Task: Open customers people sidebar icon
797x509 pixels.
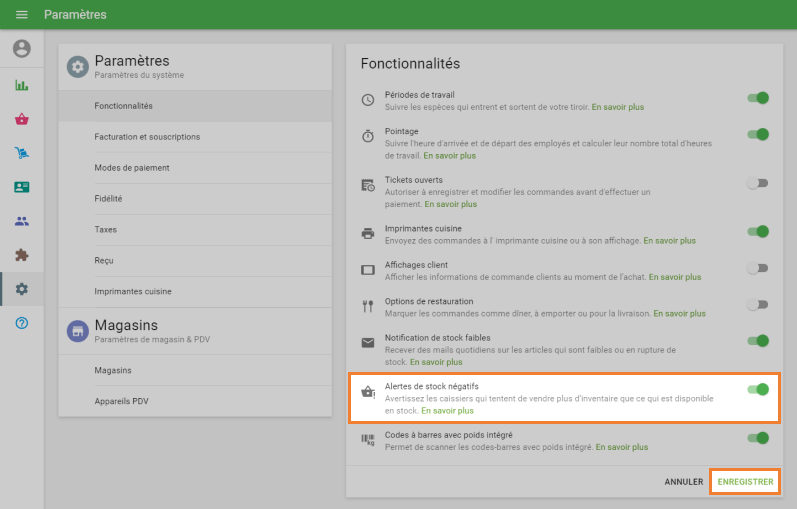Action: tap(21, 221)
